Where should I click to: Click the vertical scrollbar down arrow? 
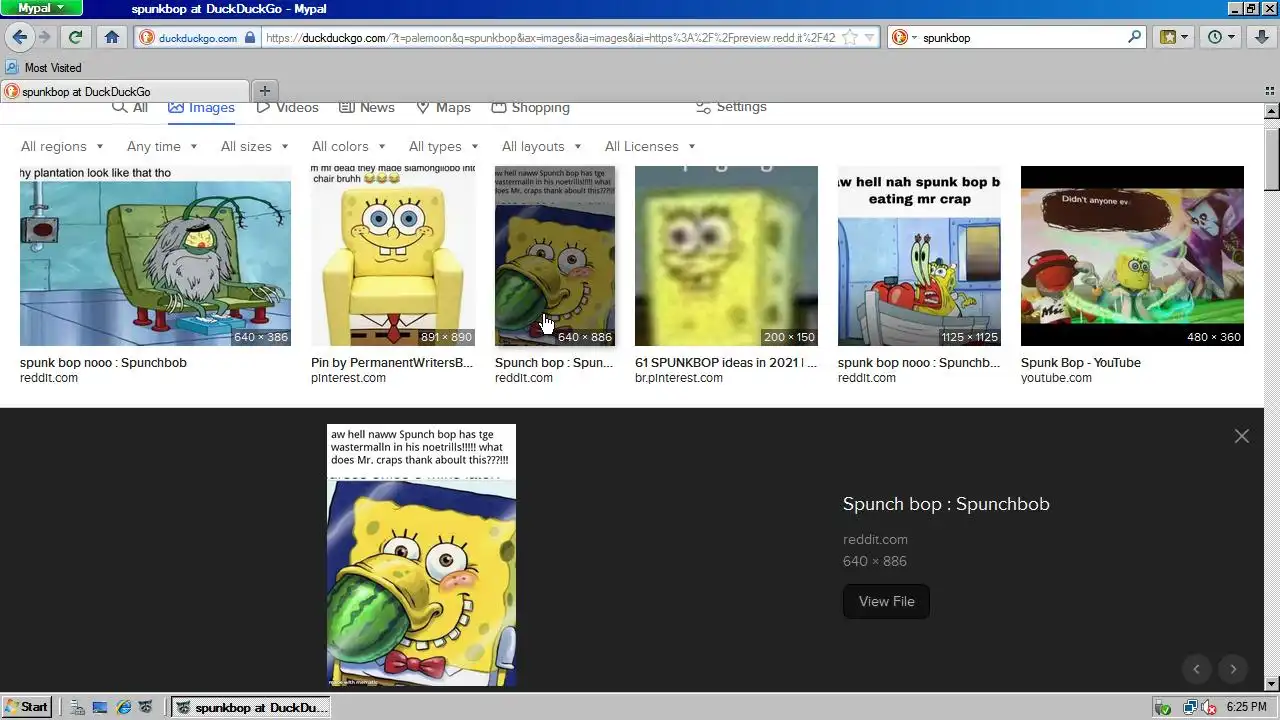(x=1271, y=684)
